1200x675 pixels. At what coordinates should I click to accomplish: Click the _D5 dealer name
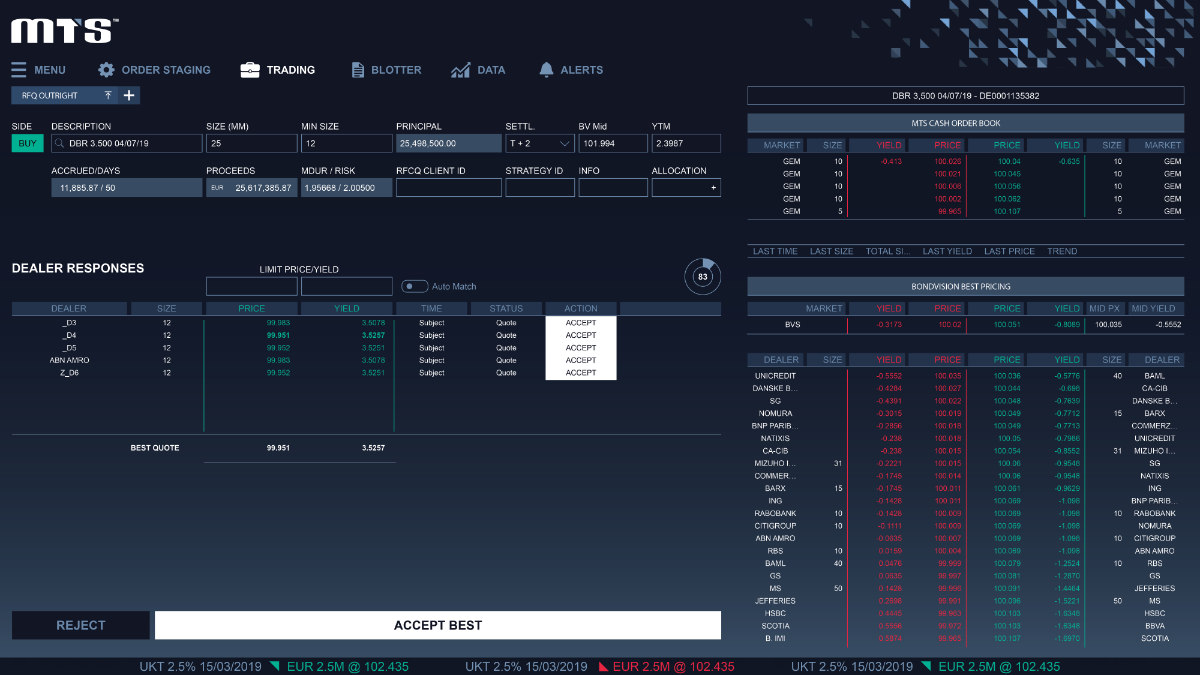click(x=70, y=348)
